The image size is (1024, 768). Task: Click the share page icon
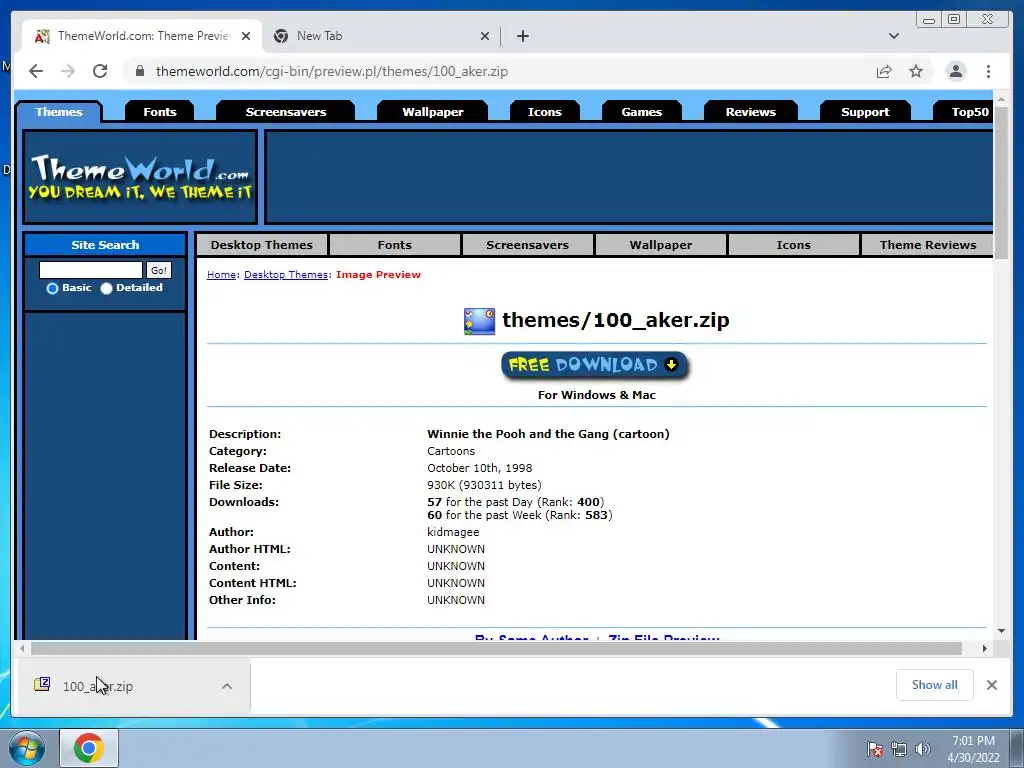pyautogui.click(x=884, y=71)
